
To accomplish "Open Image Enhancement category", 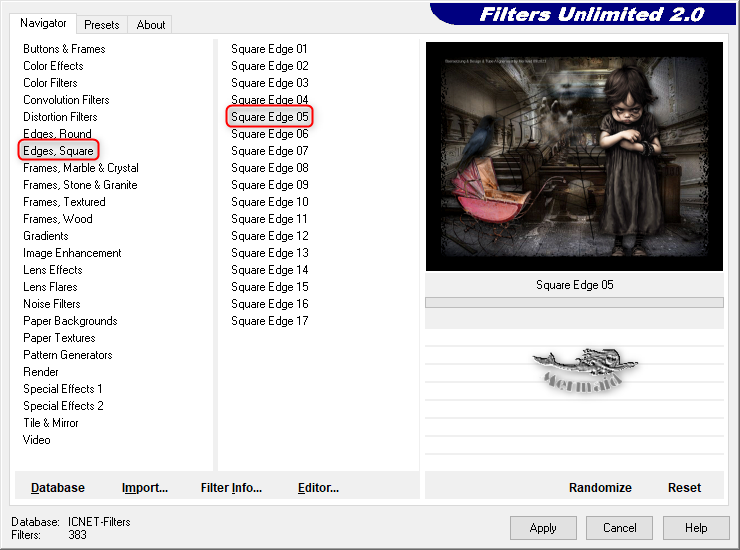I will pyautogui.click(x=72, y=253).
